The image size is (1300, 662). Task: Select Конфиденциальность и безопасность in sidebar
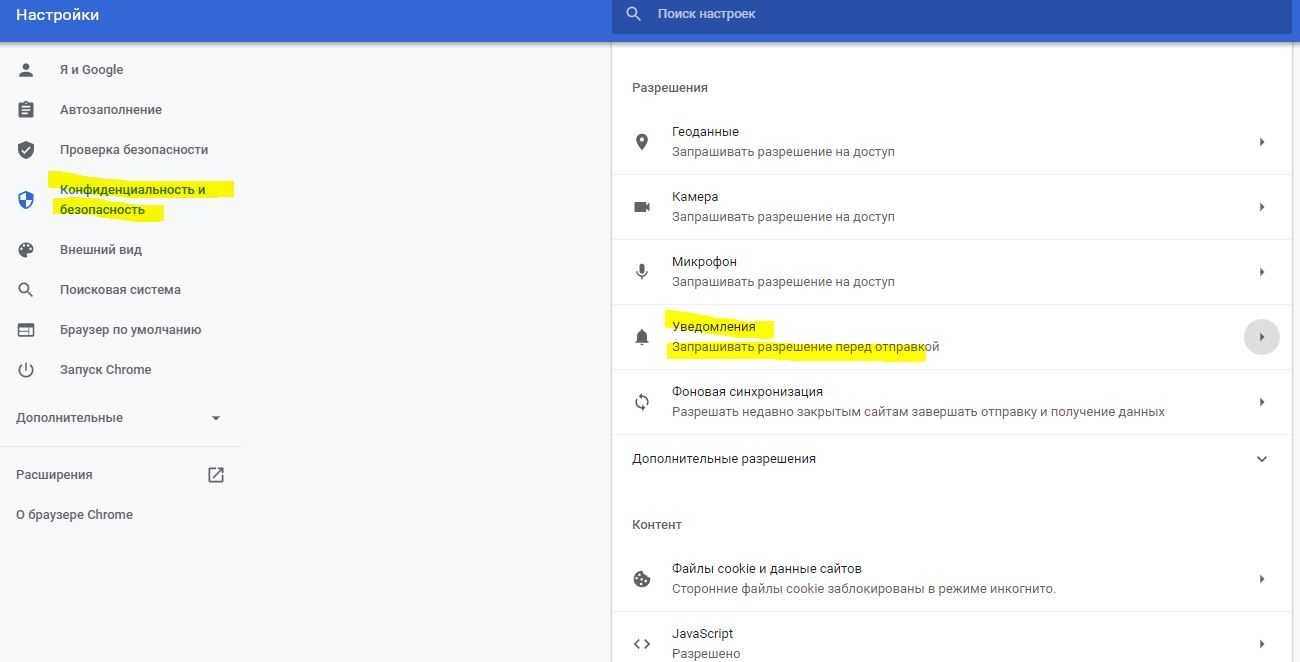pos(133,200)
